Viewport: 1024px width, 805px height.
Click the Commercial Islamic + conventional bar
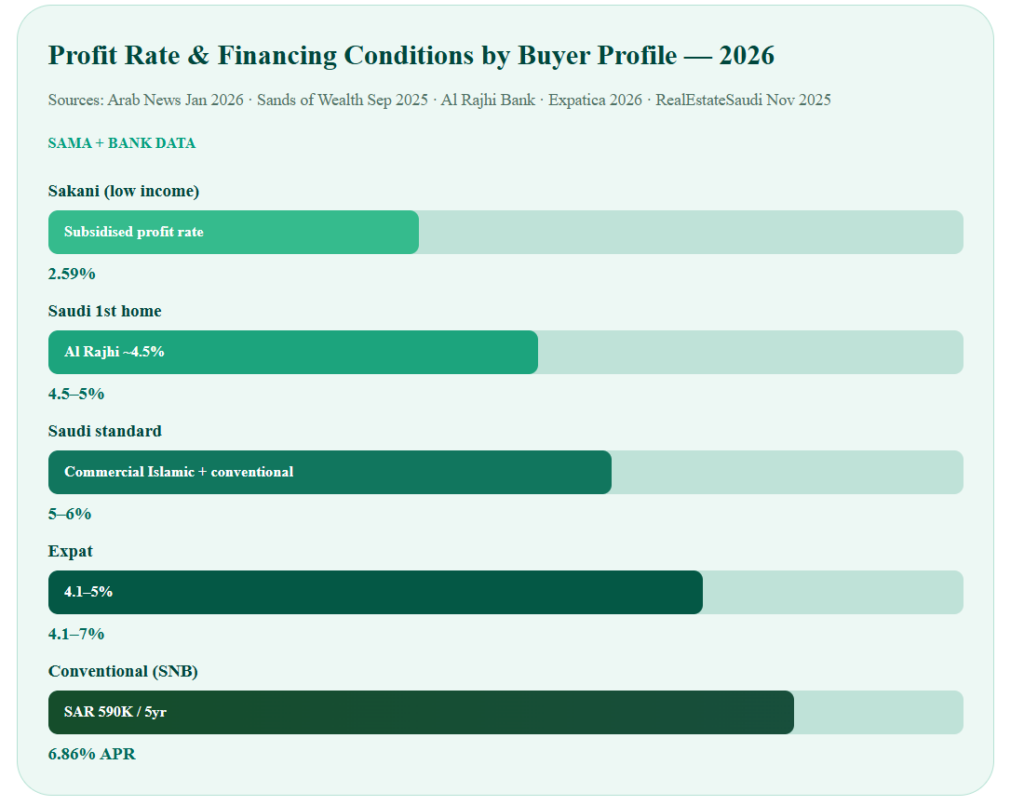click(x=330, y=472)
